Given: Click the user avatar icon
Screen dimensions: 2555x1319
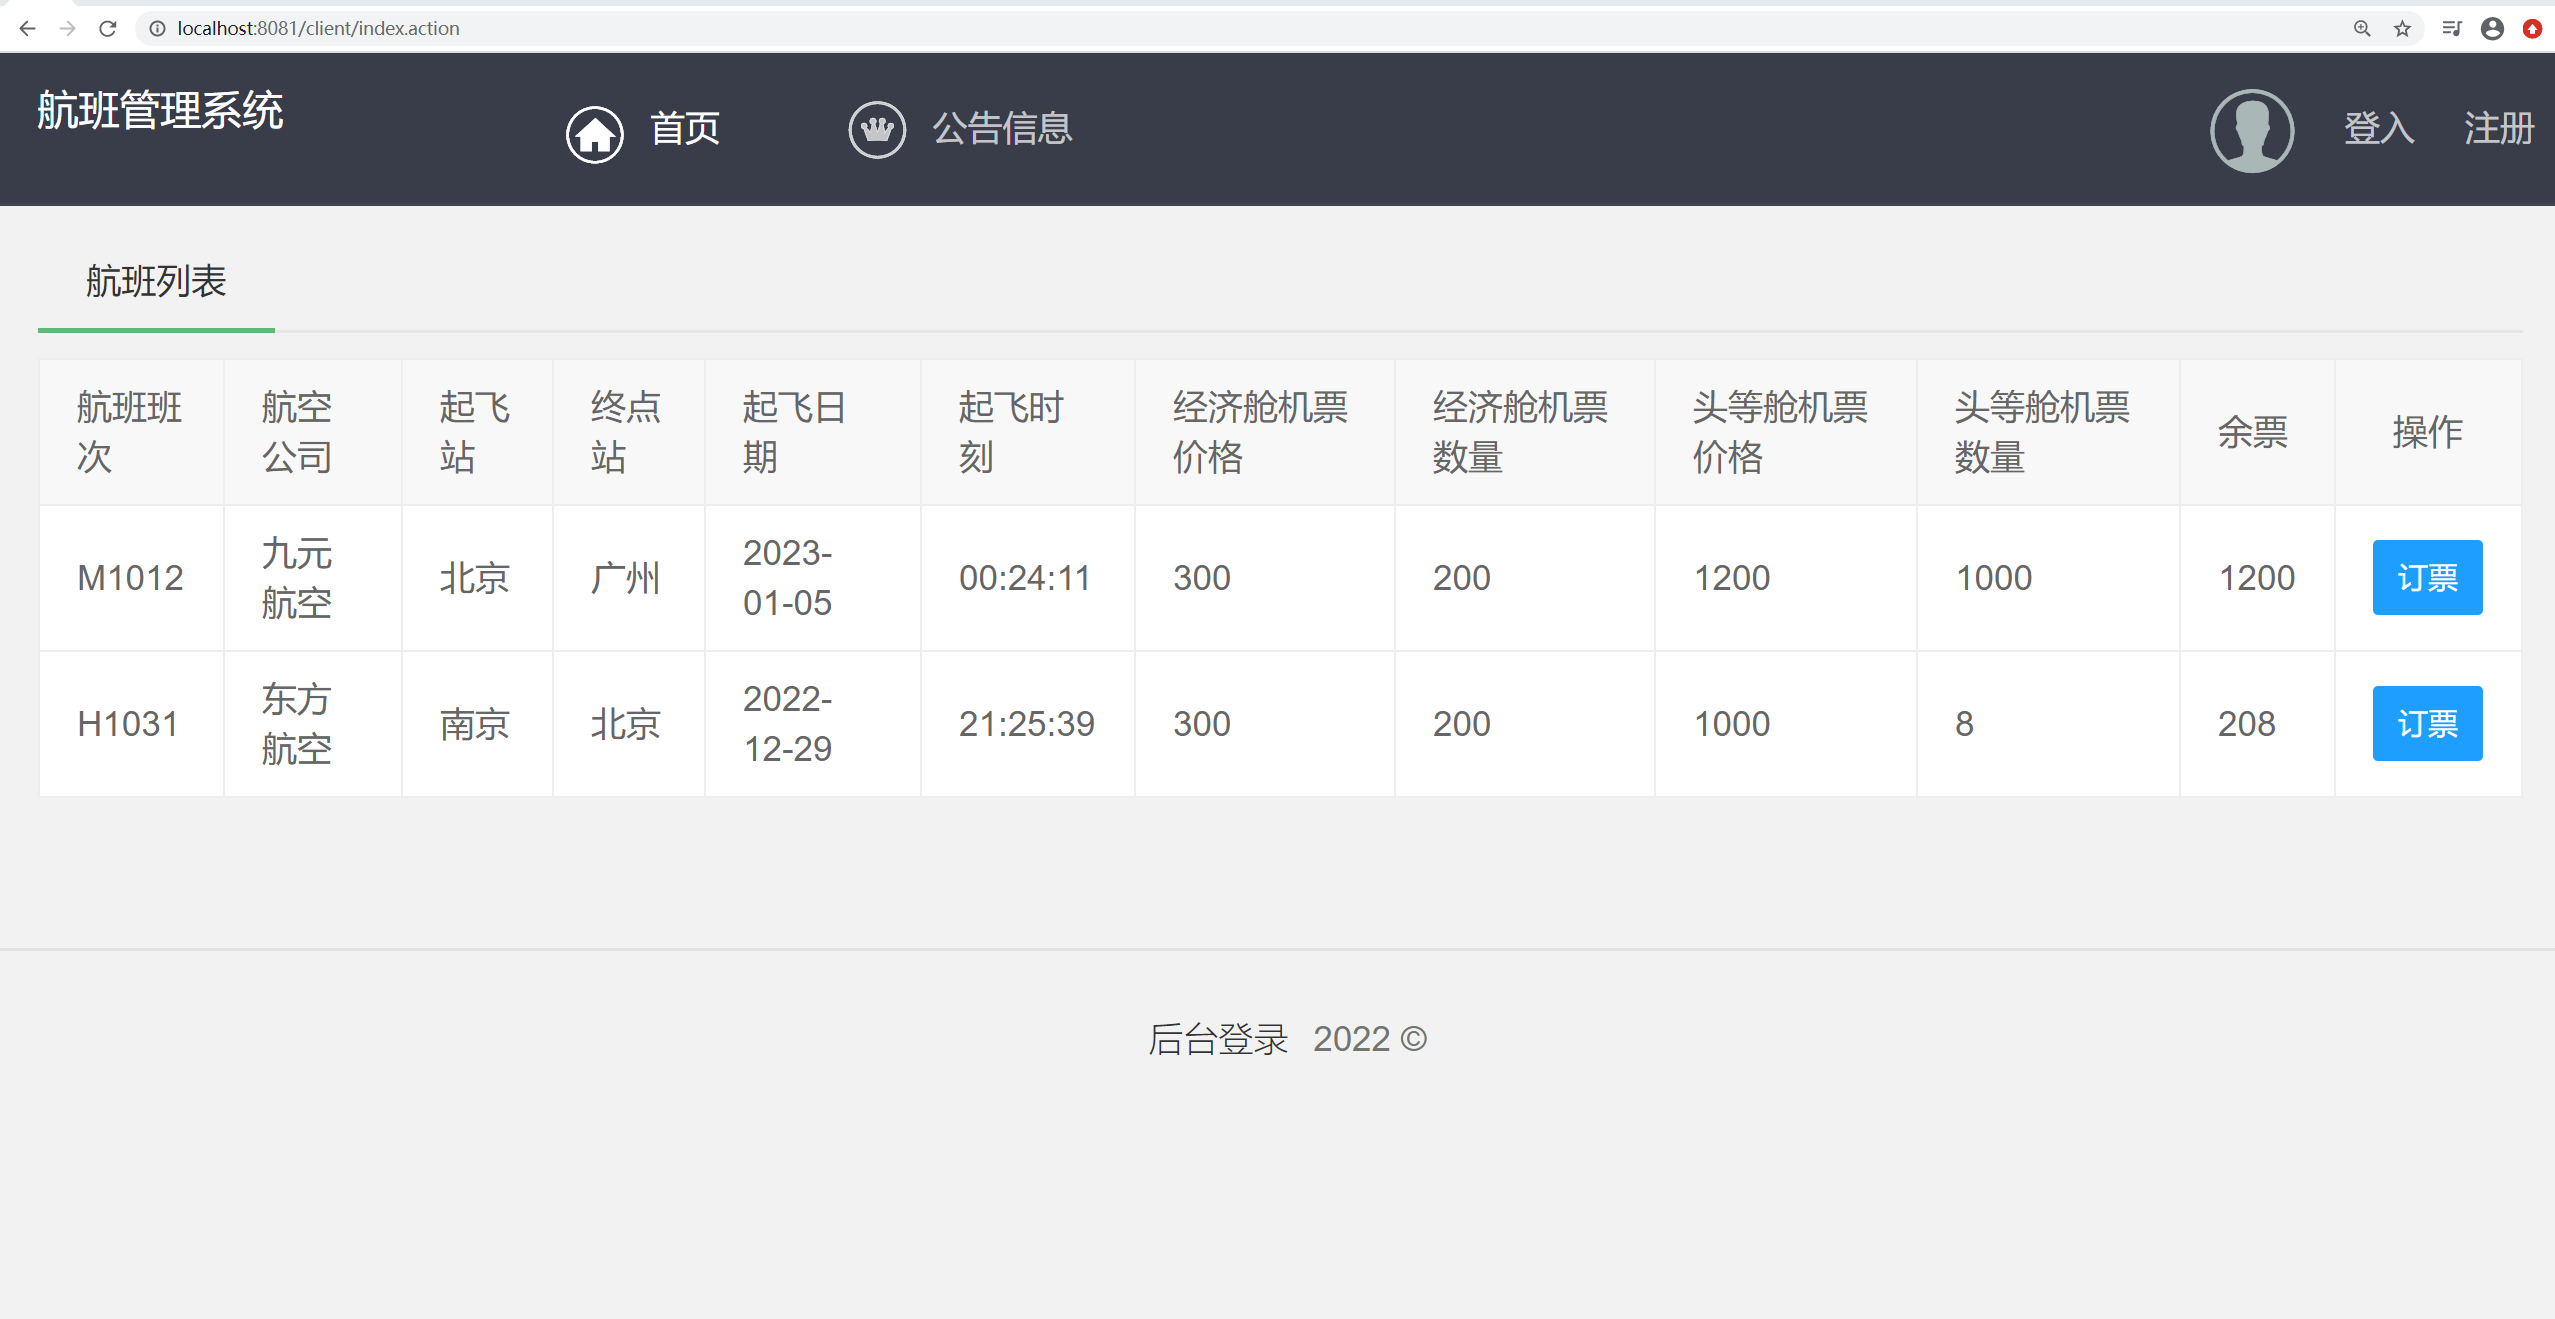Looking at the screenshot, I should tap(2251, 131).
